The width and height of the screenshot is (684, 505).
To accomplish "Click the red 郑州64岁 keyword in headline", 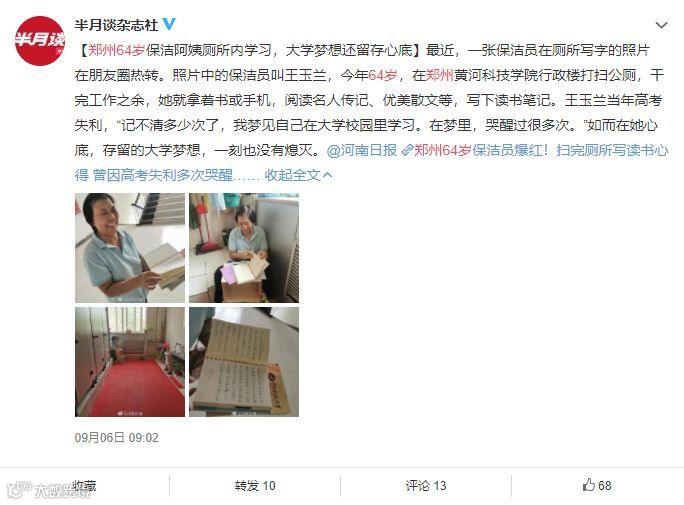I will pos(116,51).
